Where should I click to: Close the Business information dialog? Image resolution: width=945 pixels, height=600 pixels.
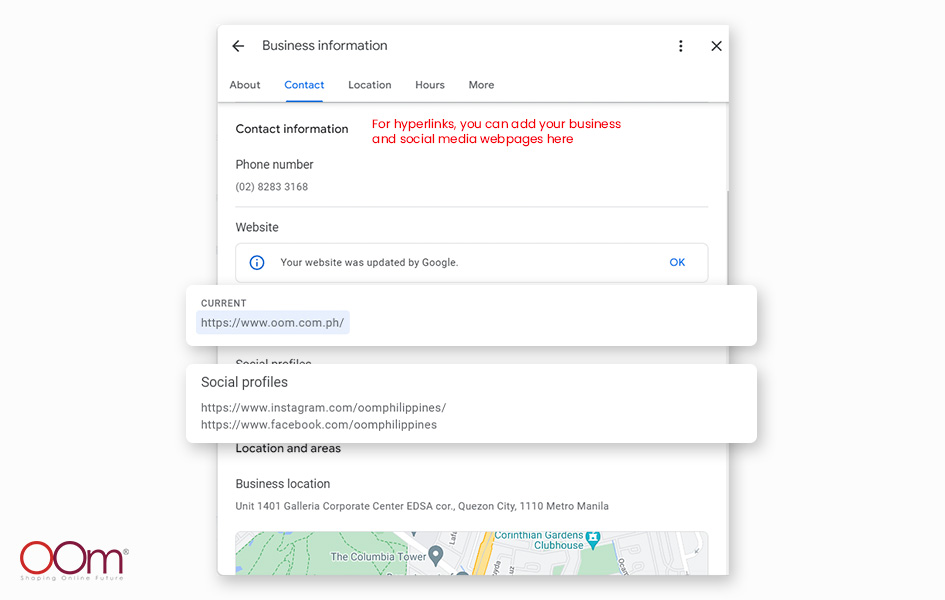tap(716, 46)
